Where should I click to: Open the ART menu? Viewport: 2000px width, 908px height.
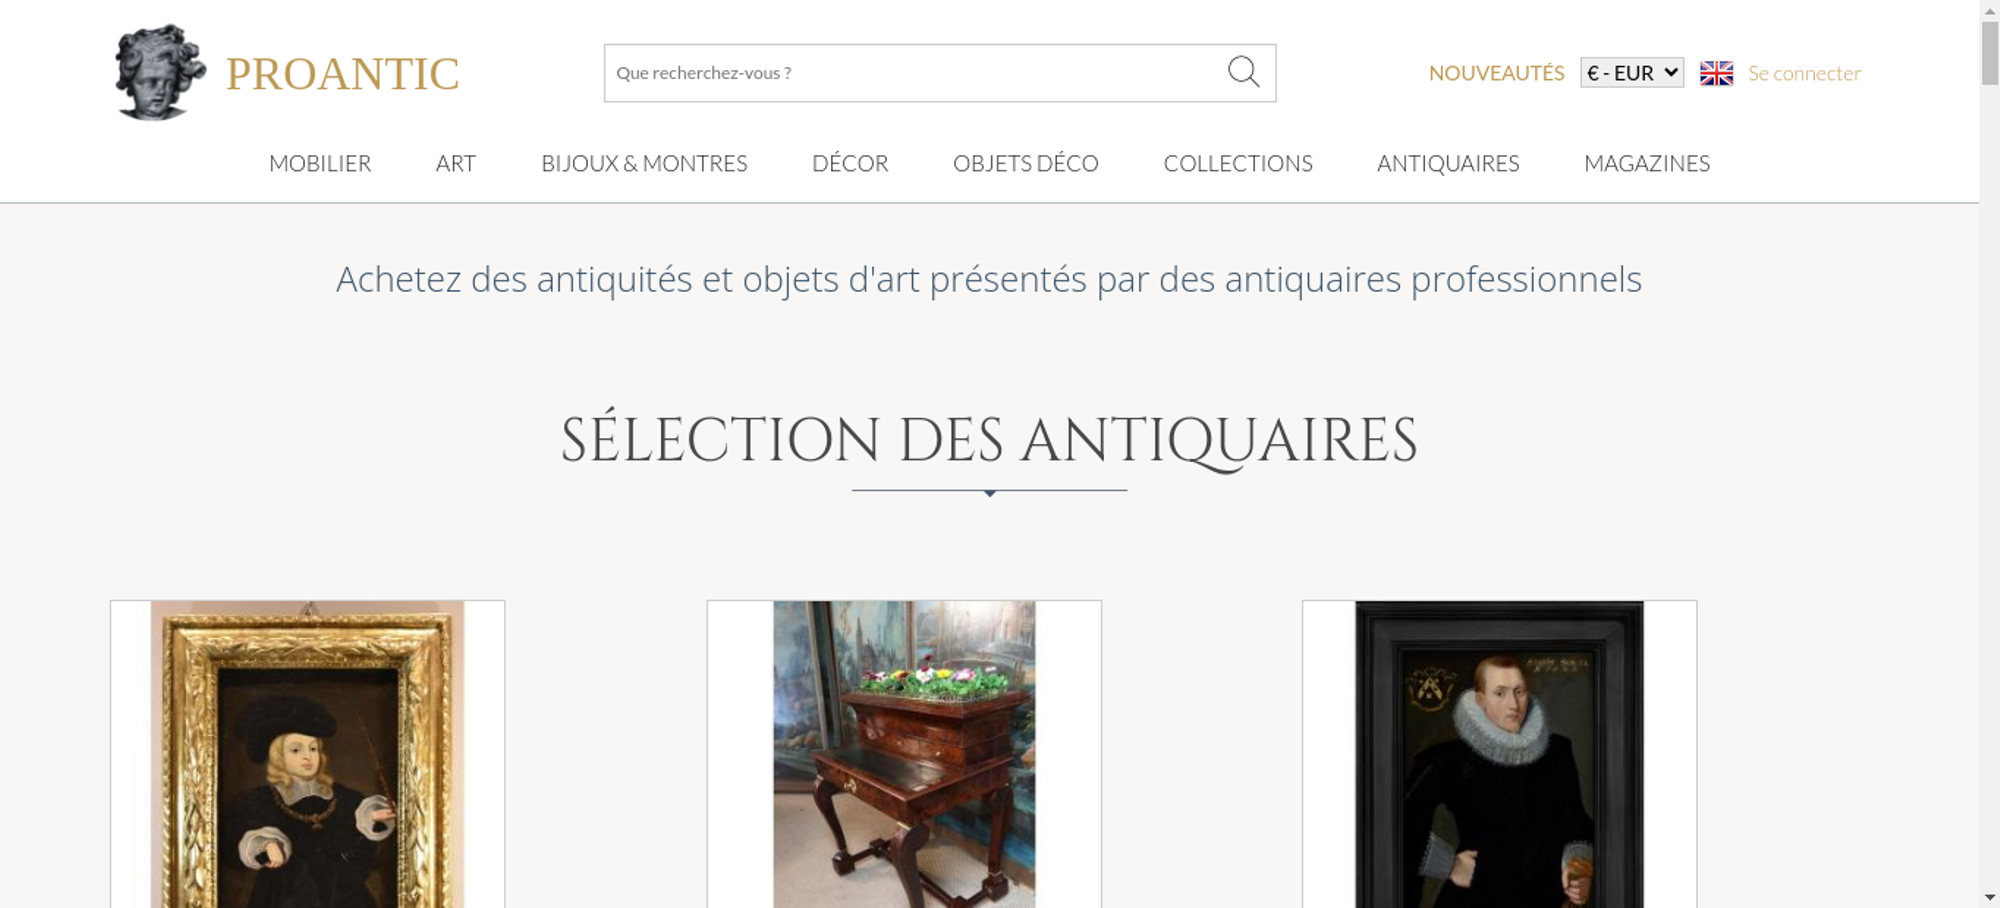456,163
